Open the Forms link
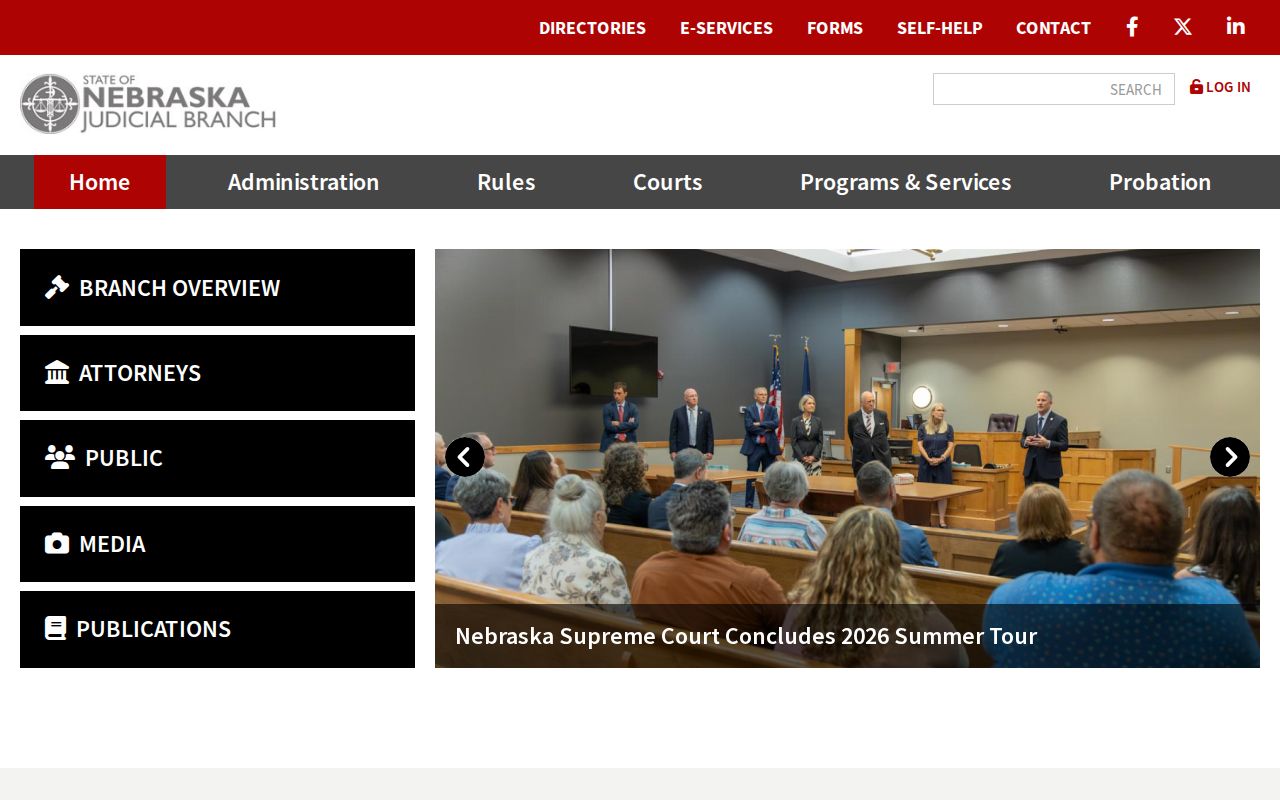The width and height of the screenshot is (1280, 800). 835,28
